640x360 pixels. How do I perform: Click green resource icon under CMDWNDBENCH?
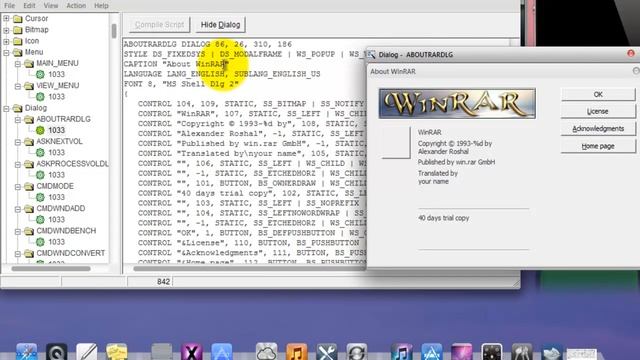(40, 242)
